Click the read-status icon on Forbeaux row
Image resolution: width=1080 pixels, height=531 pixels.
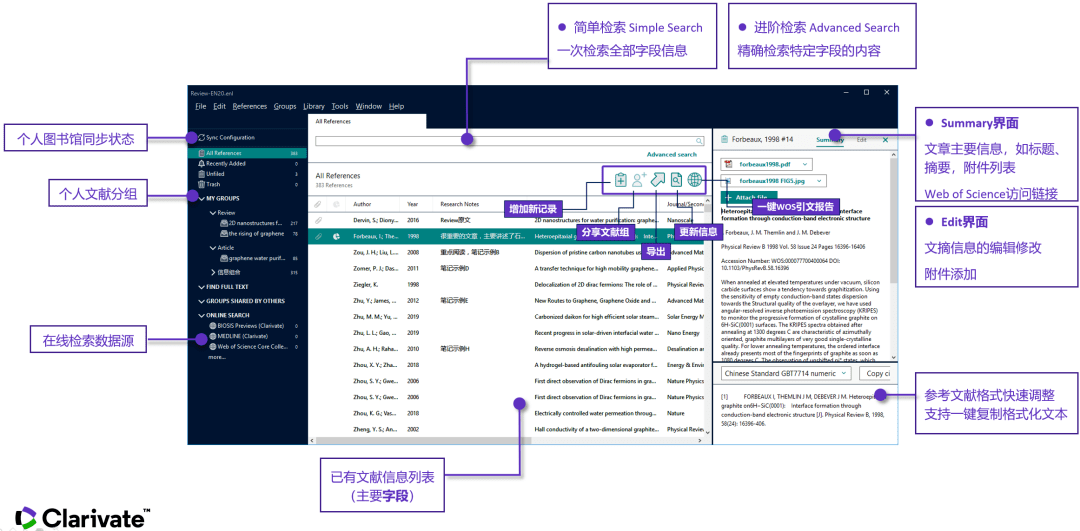(x=337, y=236)
